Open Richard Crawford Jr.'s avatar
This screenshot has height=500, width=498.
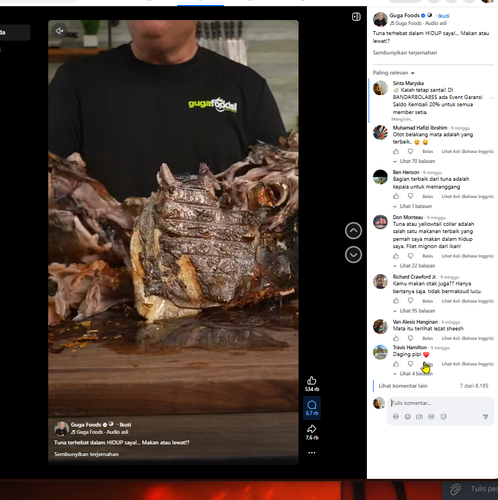tap(380, 281)
